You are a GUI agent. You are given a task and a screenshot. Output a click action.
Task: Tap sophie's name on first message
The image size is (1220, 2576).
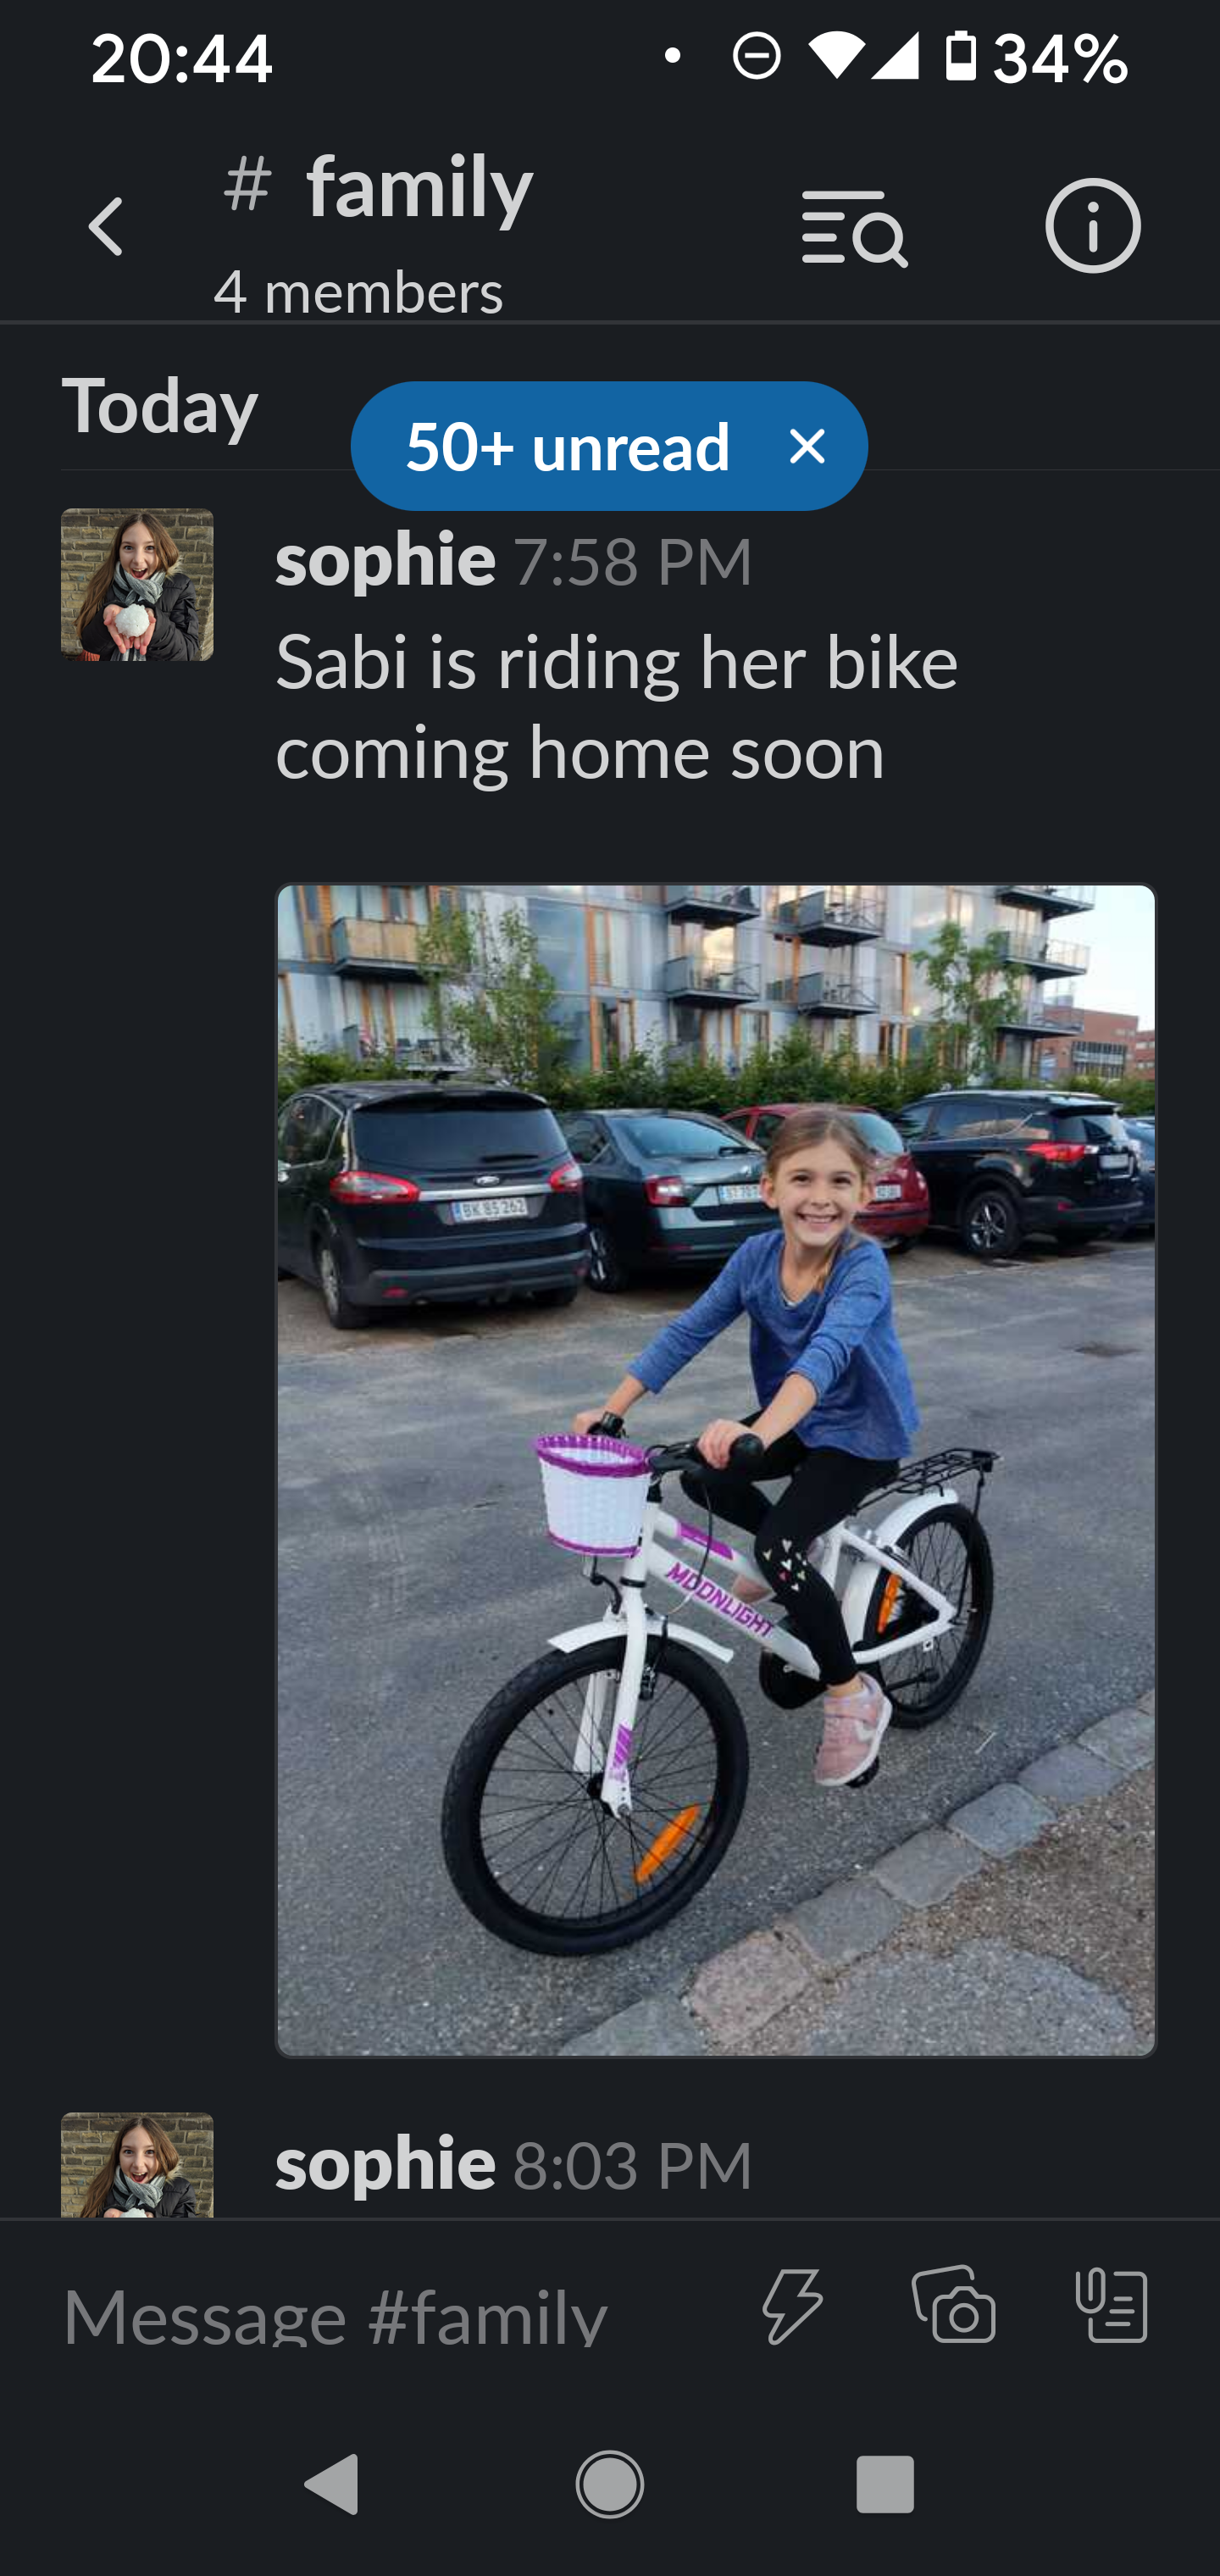pyautogui.click(x=386, y=559)
